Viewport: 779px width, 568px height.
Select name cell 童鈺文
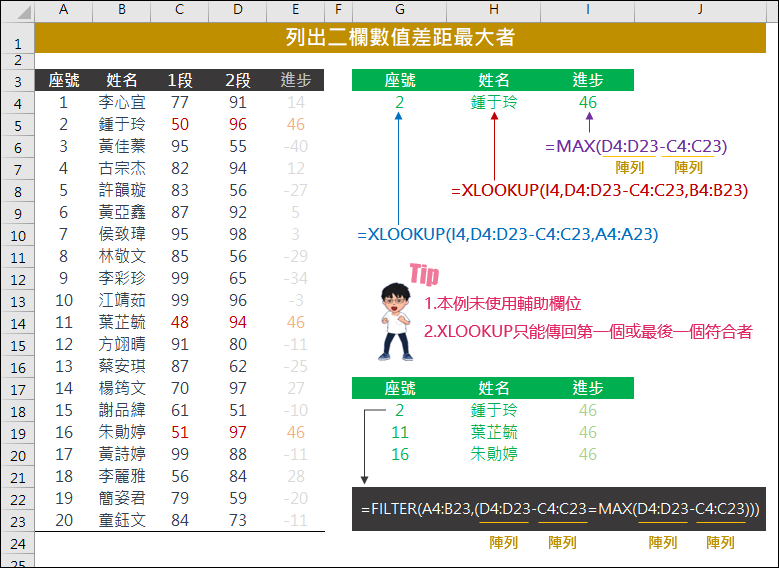tap(122, 520)
